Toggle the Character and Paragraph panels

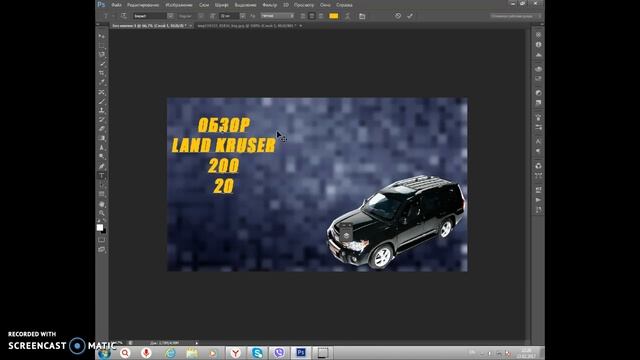click(362, 16)
